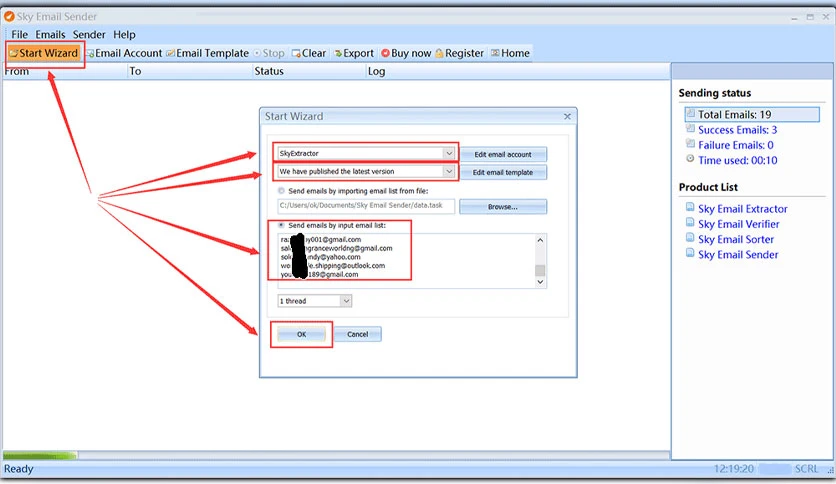This screenshot has width=836, height=484.
Task: Click the icon beside Sky Email Sorter
Action: coord(690,238)
